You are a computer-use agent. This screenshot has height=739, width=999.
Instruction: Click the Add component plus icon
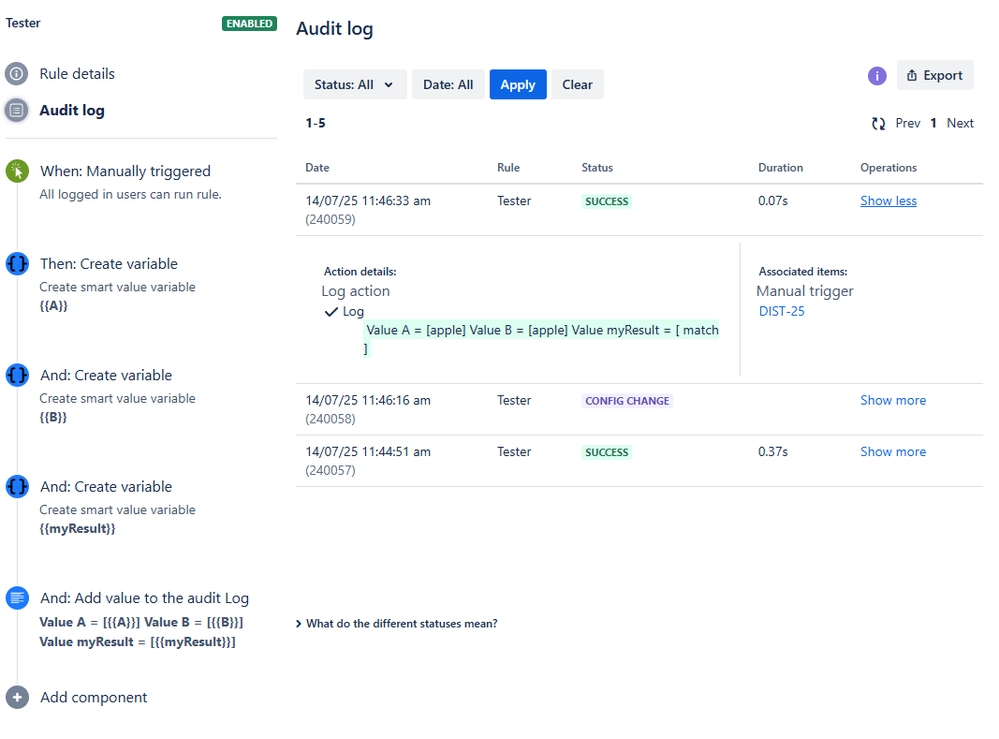pyautogui.click(x=17, y=697)
